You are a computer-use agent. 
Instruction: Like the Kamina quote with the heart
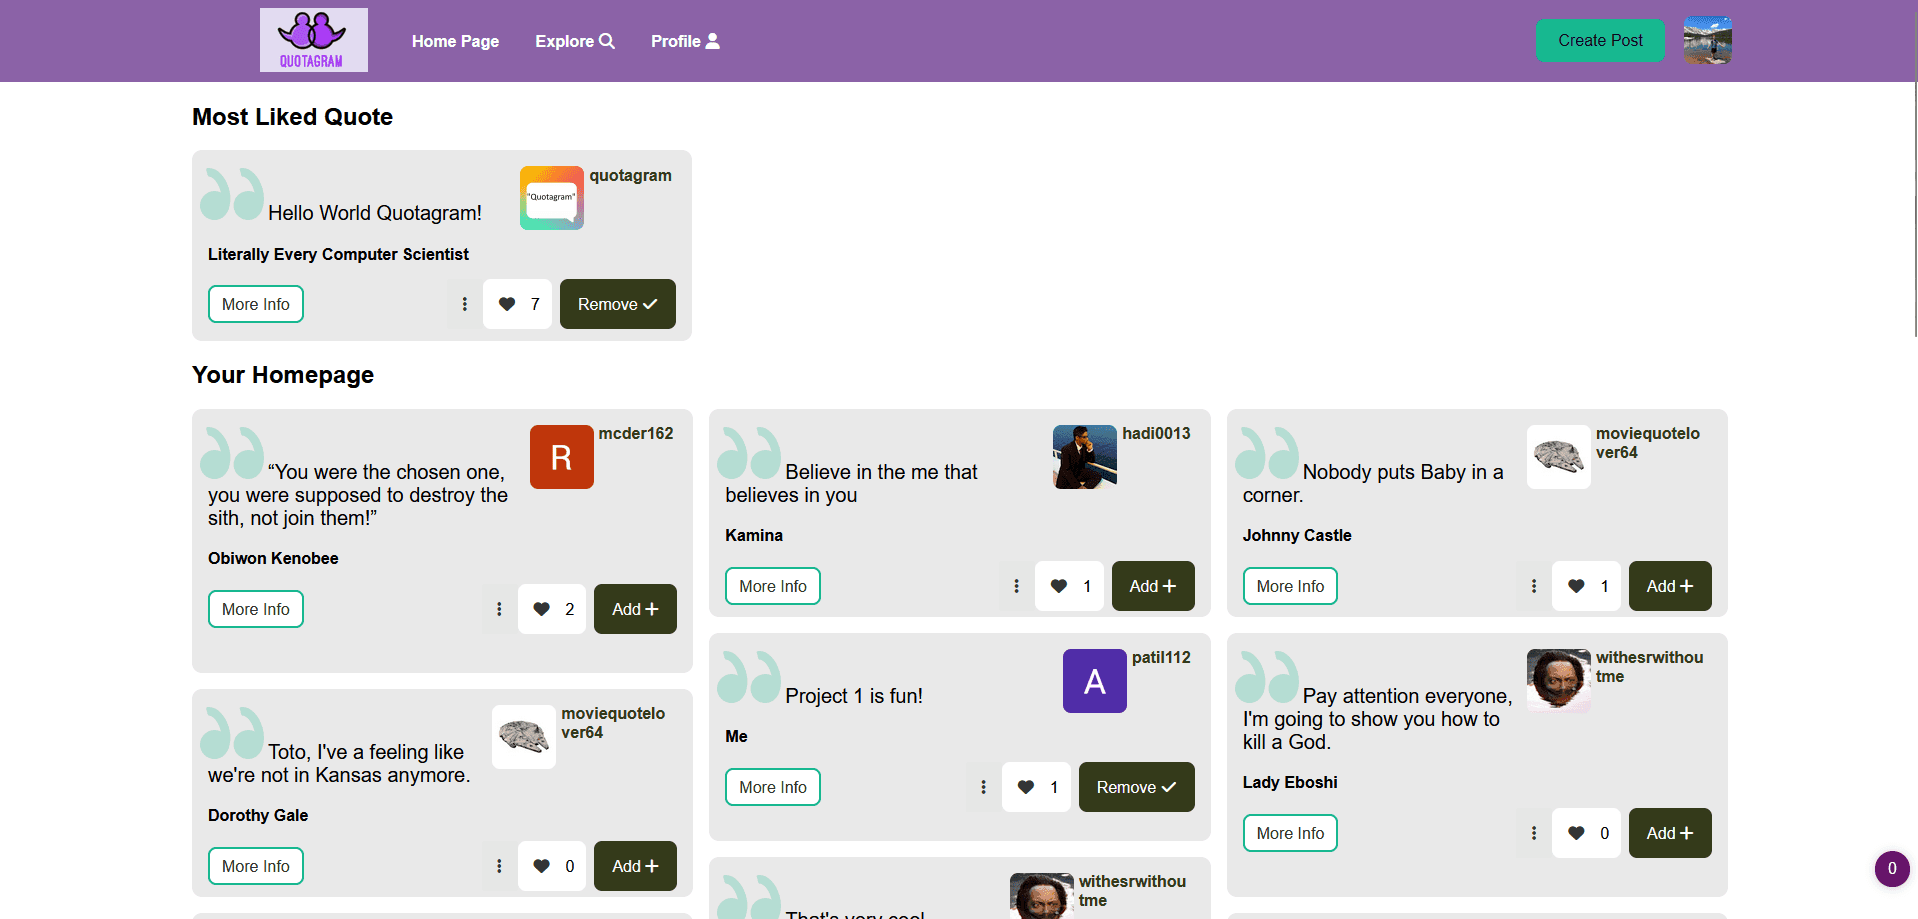pos(1059,586)
